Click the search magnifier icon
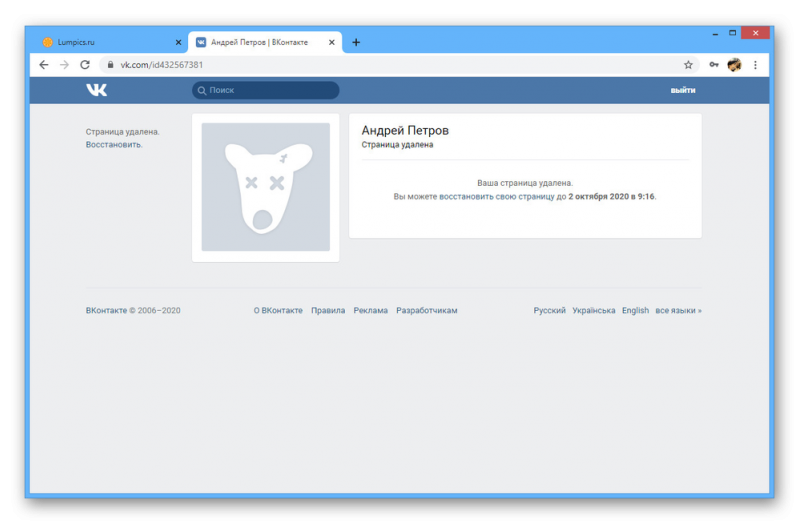800x524 pixels. tap(202, 90)
